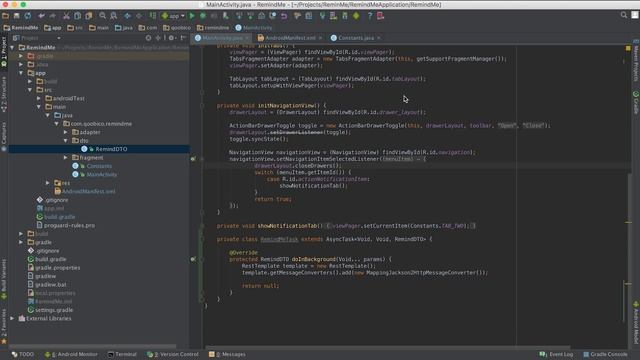Open the Event Log
Screen dimensions: 640x360
(556, 354)
